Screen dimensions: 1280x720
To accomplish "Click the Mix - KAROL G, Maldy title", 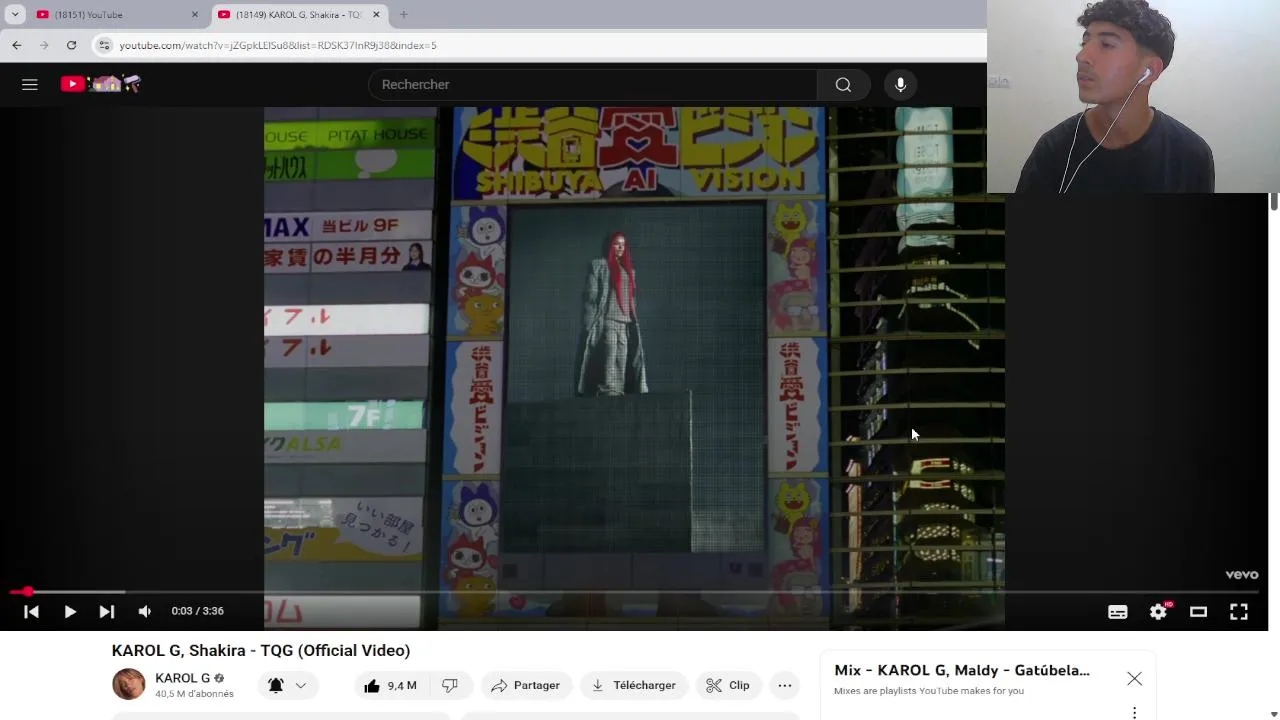I will (962, 670).
